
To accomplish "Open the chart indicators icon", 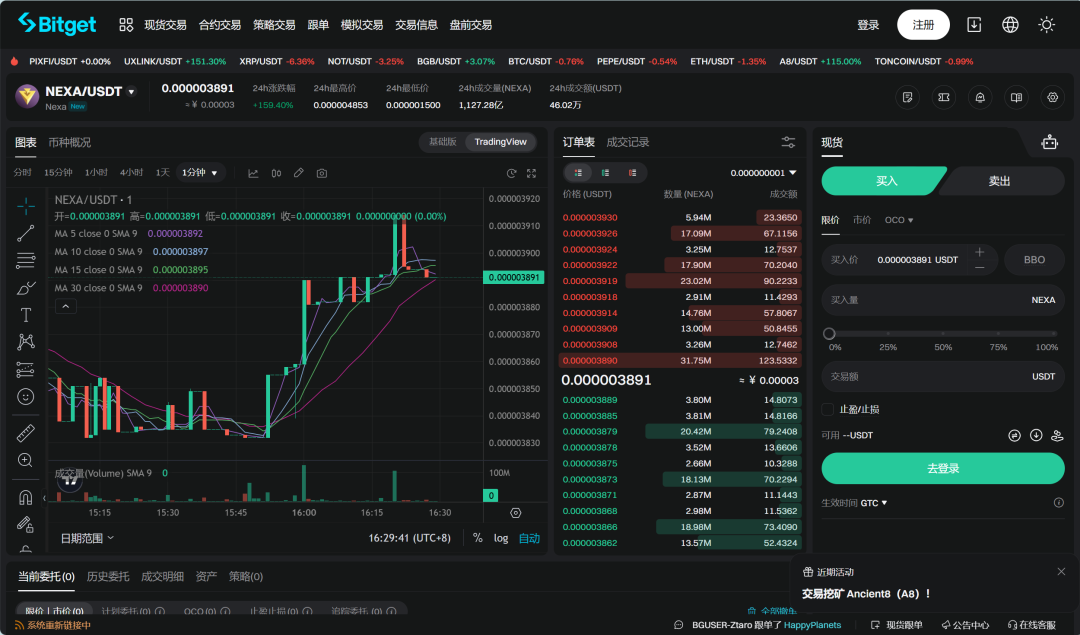I will pos(253,174).
